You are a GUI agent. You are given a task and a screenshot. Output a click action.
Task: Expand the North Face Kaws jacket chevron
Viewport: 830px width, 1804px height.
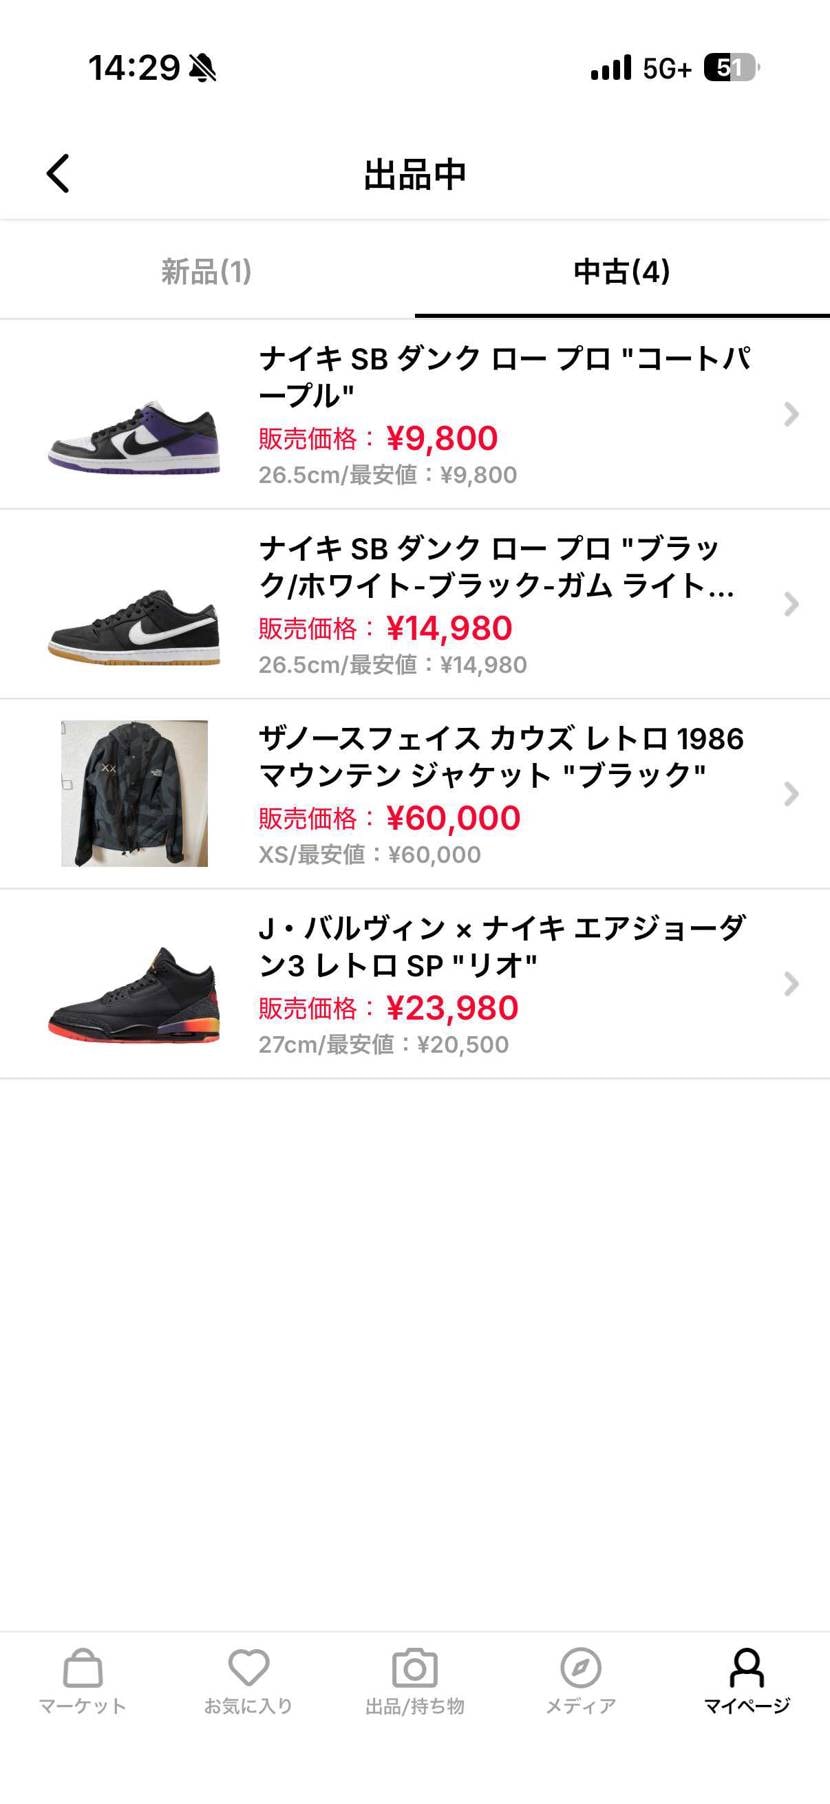(x=791, y=794)
